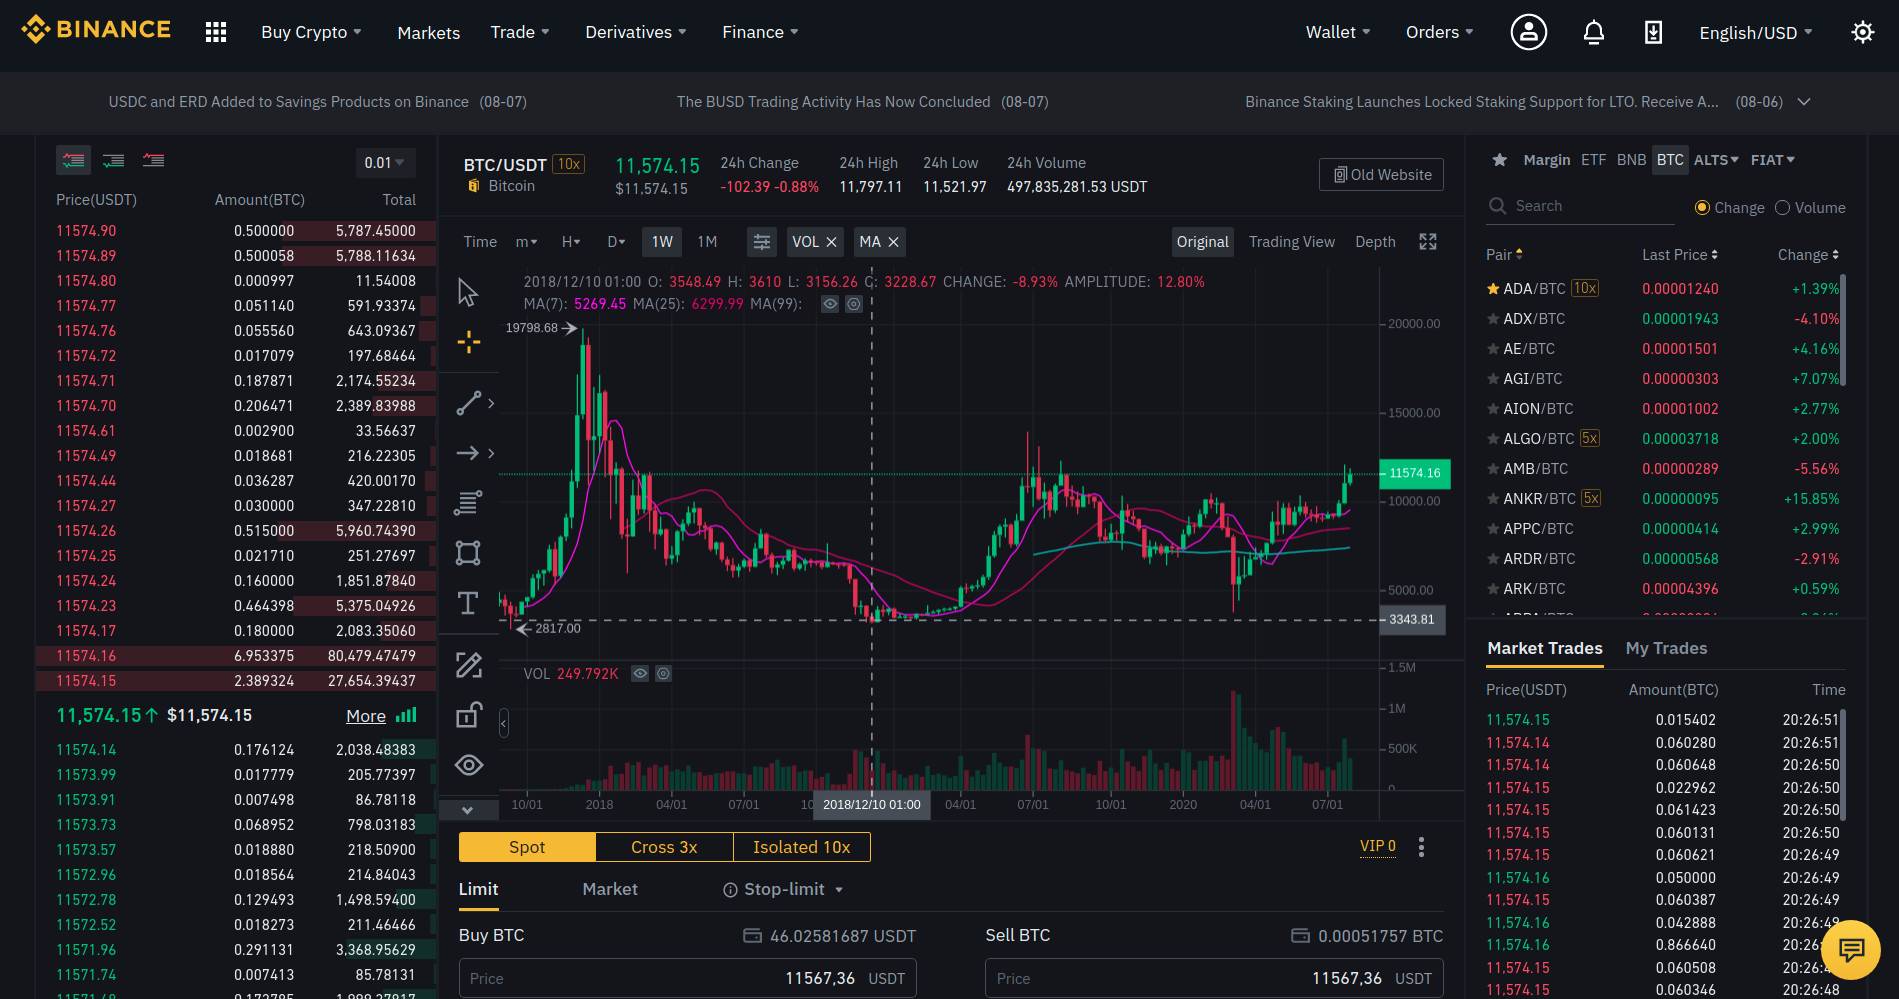Click the More link in order book

pyautogui.click(x=366, y=716)
